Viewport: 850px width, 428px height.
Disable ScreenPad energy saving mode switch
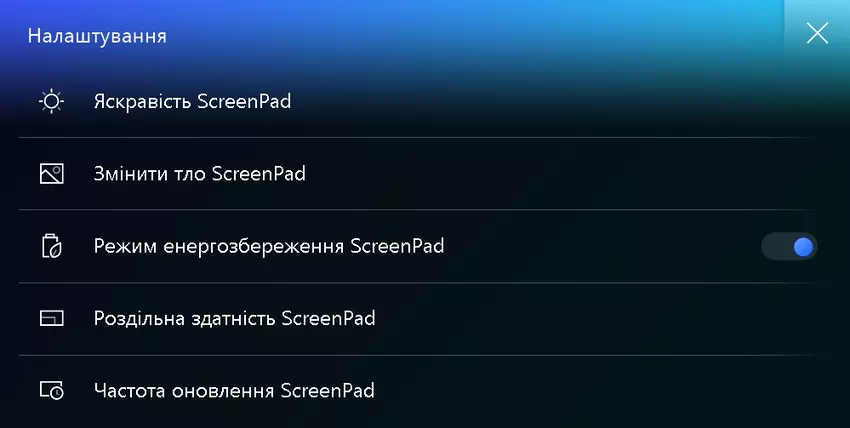click(789, 247)
